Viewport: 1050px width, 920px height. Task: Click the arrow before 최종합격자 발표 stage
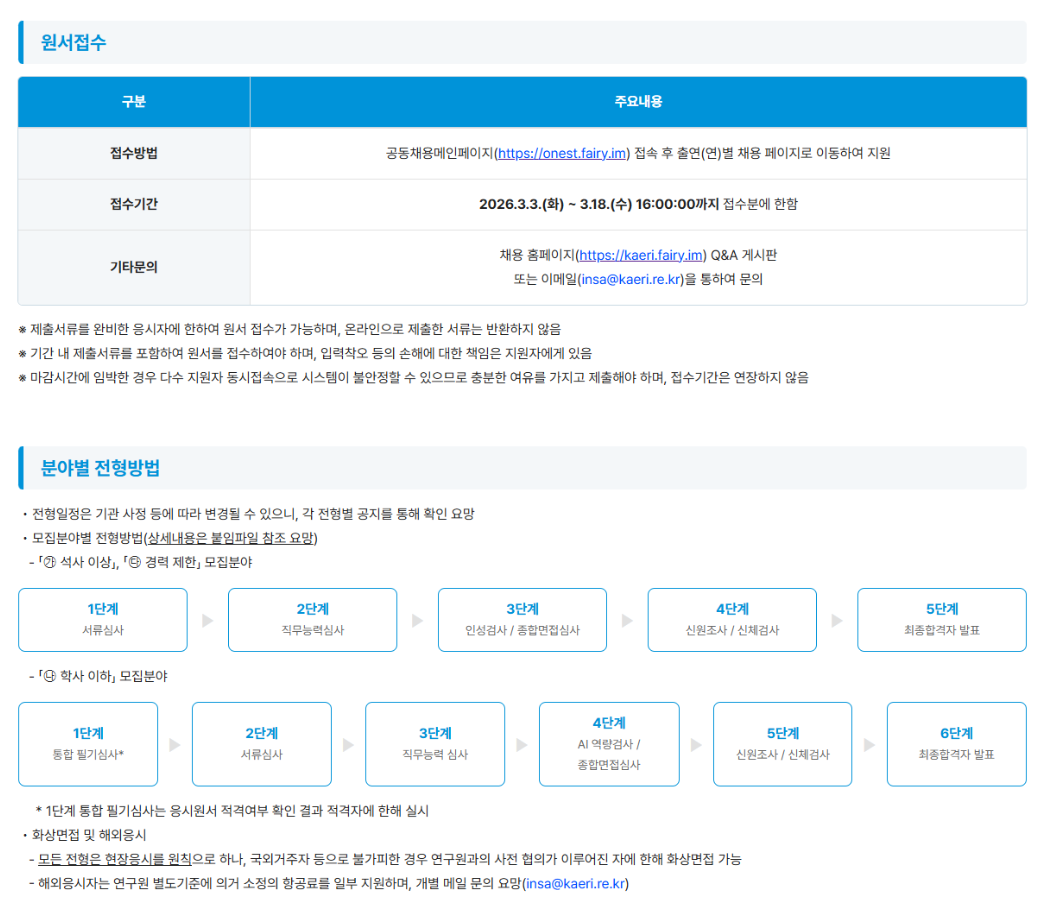coord(836,619)
